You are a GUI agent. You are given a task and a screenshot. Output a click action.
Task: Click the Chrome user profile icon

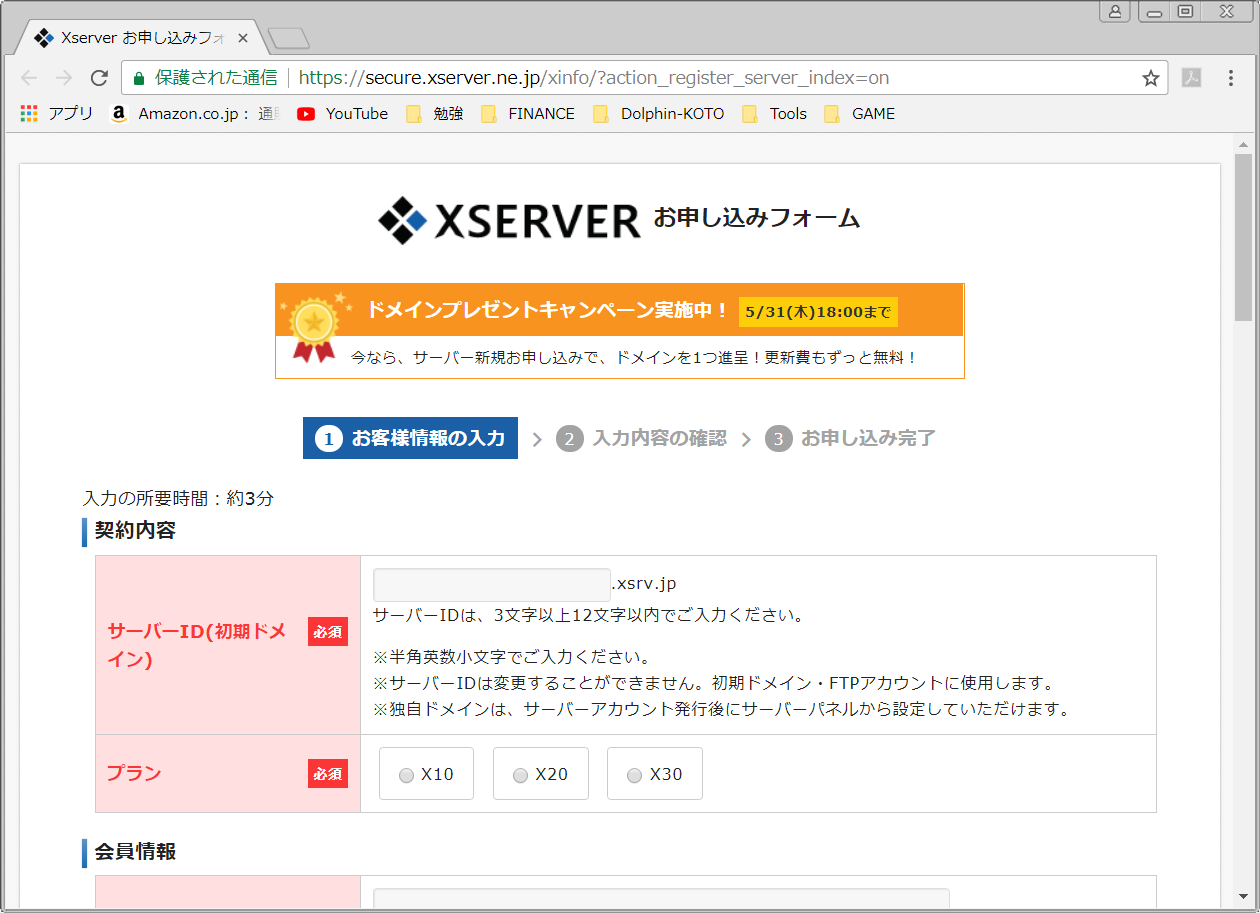(x=1115, y=11)
